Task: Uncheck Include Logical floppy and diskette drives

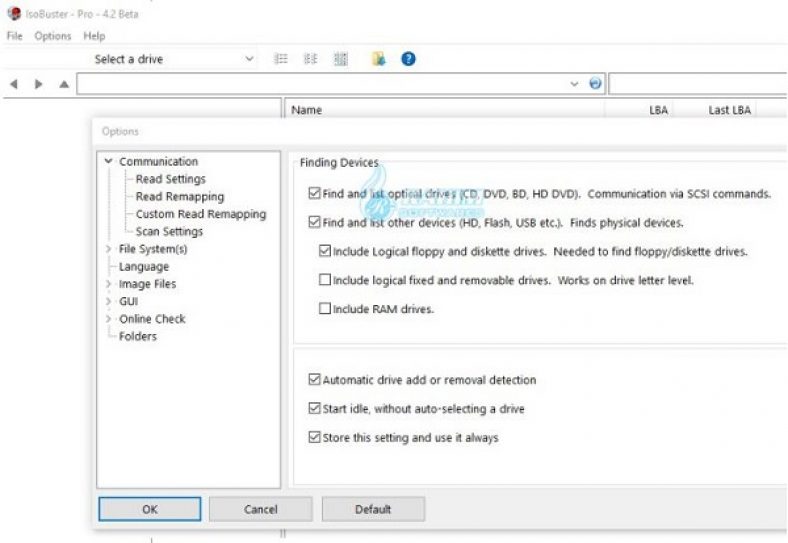Action: [325, 251]
